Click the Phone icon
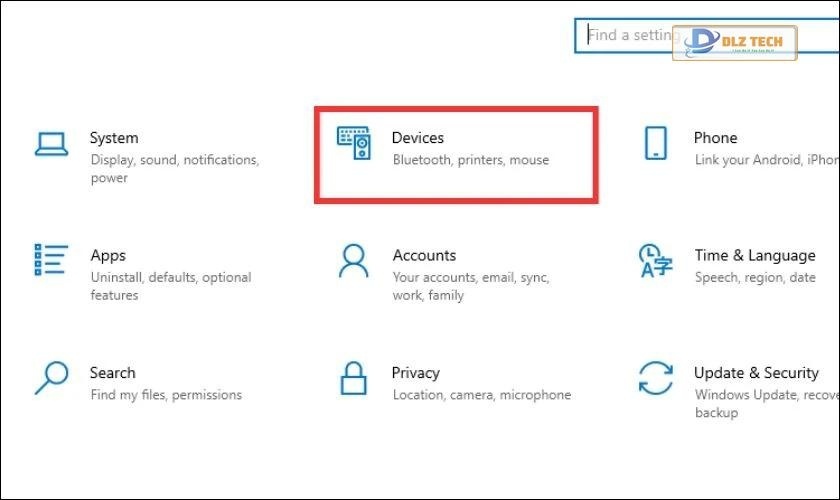This screenshot has height=500, width=840. (655, 144)
